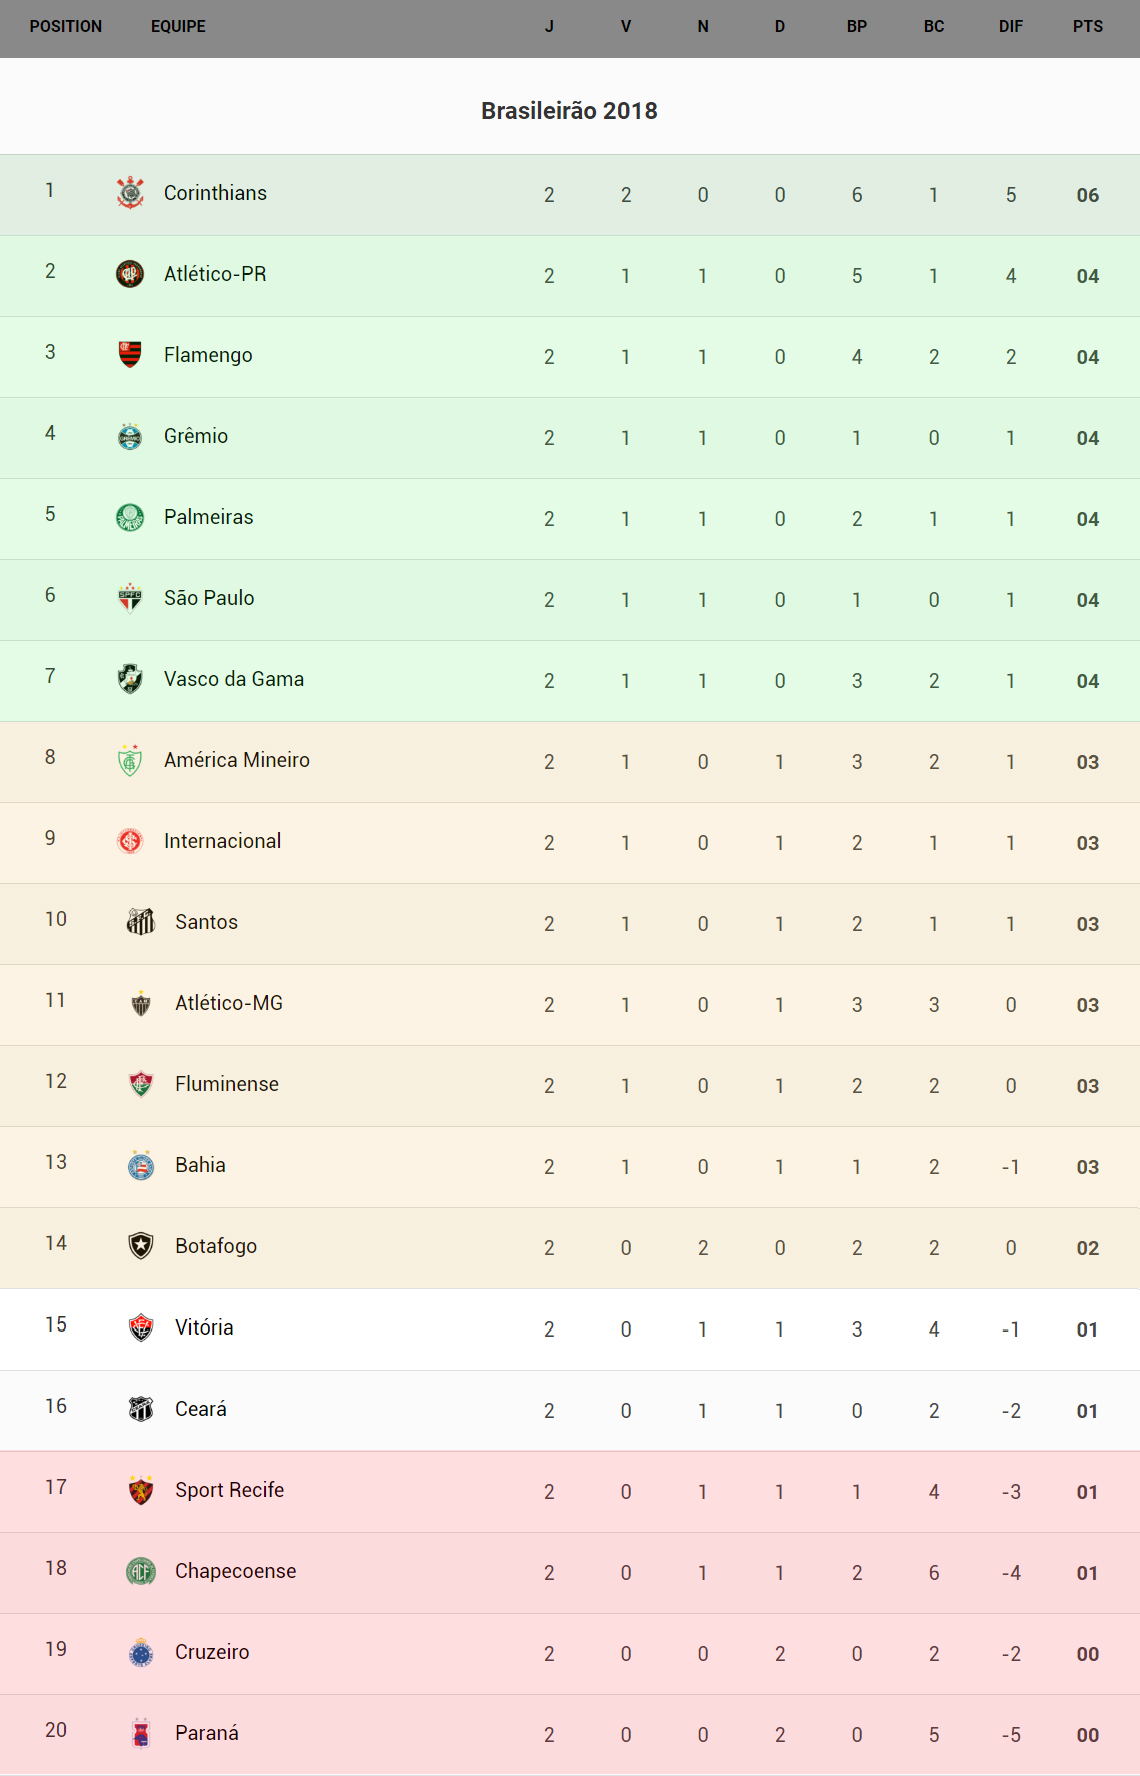1140x1776 pixels.
Task: Click the EQUIPE column header
Action: 178,27
